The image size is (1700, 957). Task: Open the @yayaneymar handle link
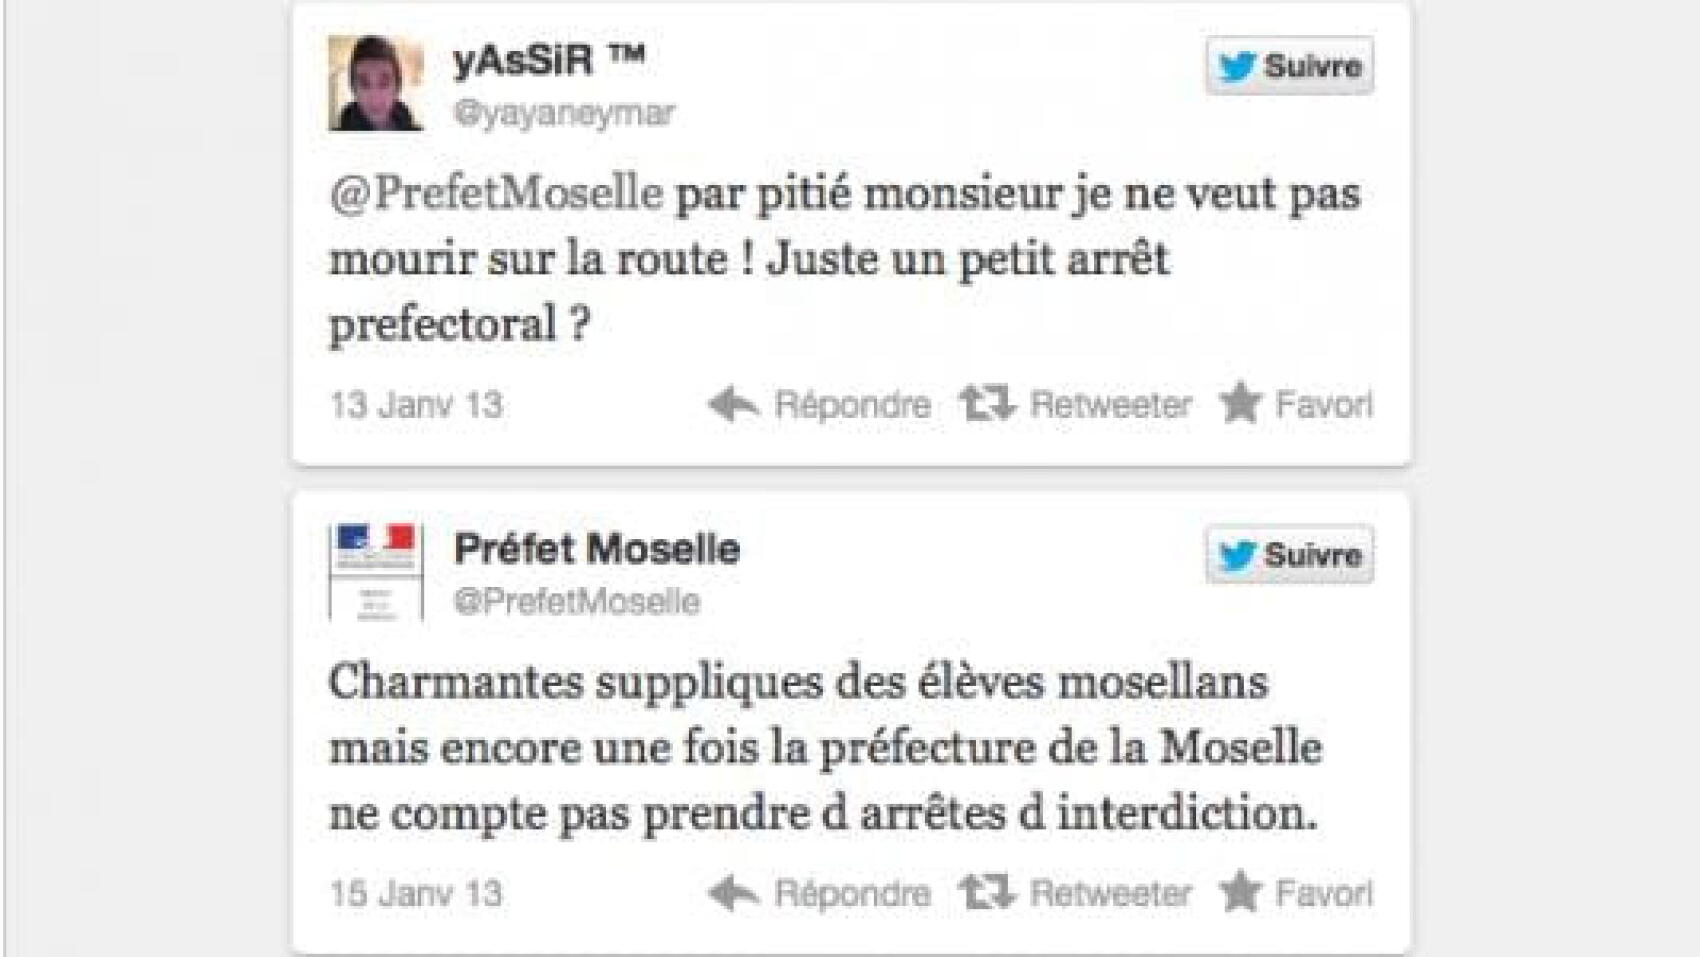(564, 113)
